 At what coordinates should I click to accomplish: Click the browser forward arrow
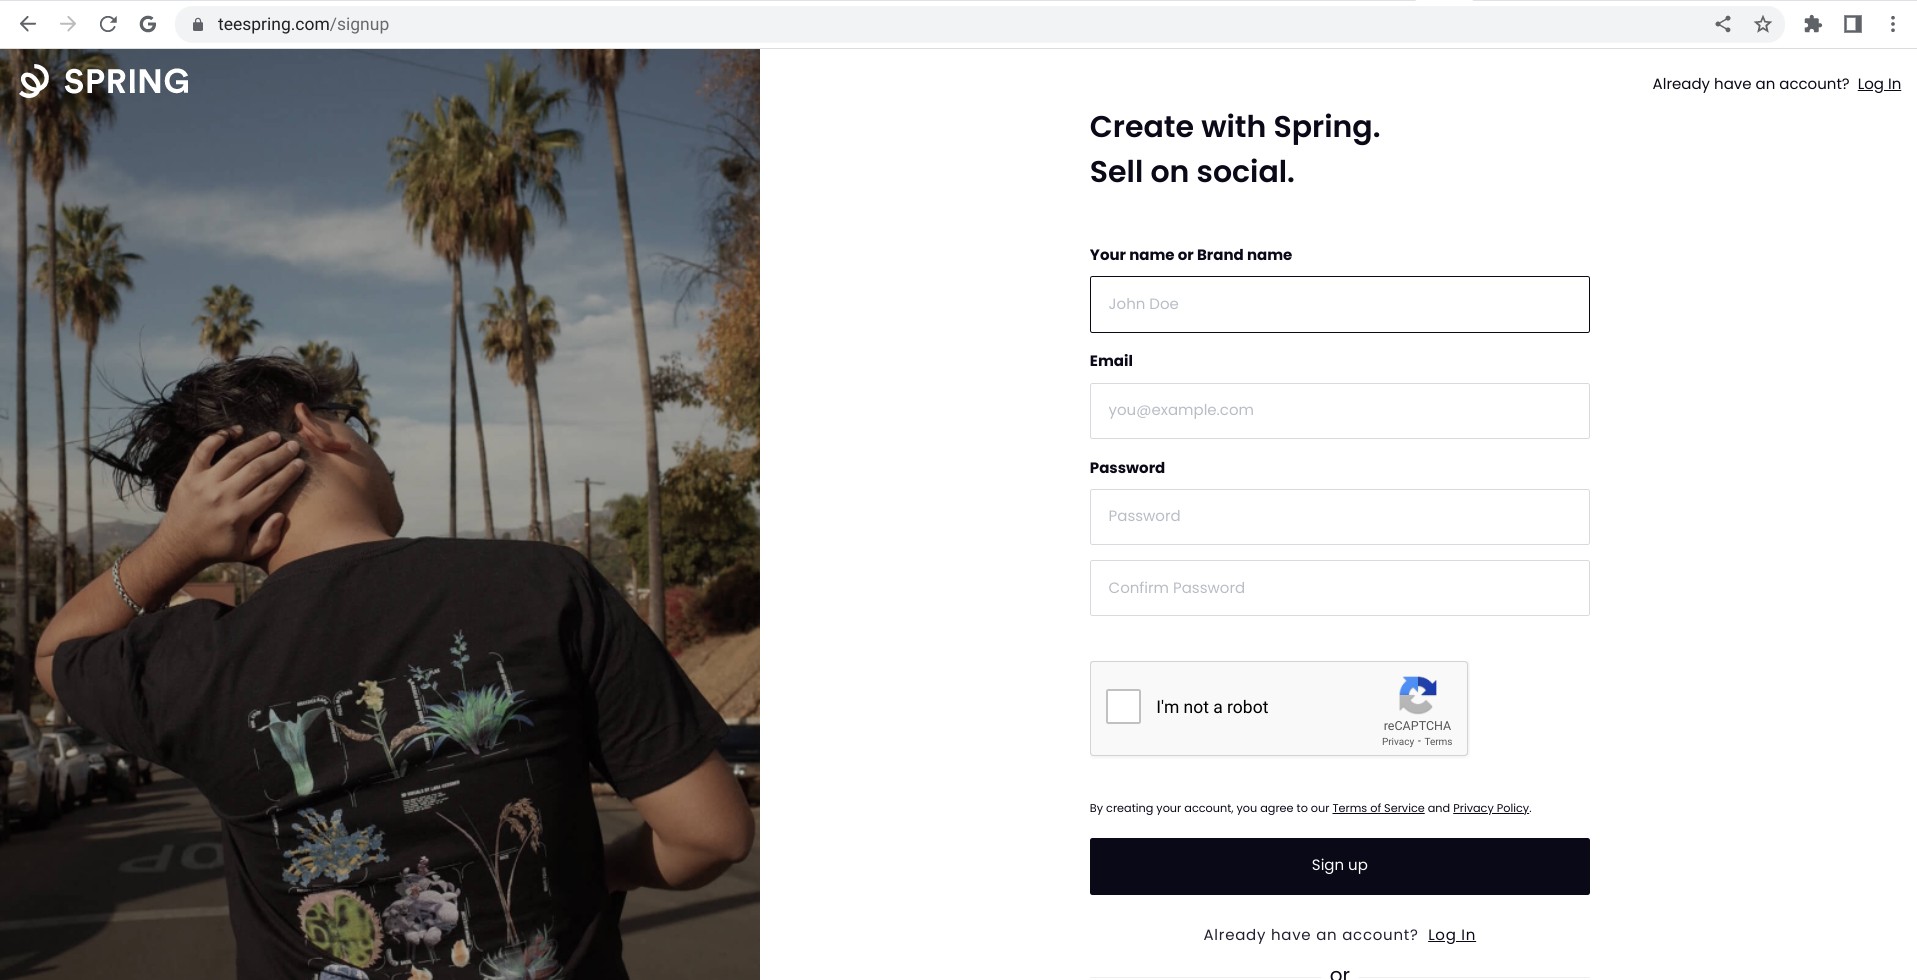pos(68,24)
